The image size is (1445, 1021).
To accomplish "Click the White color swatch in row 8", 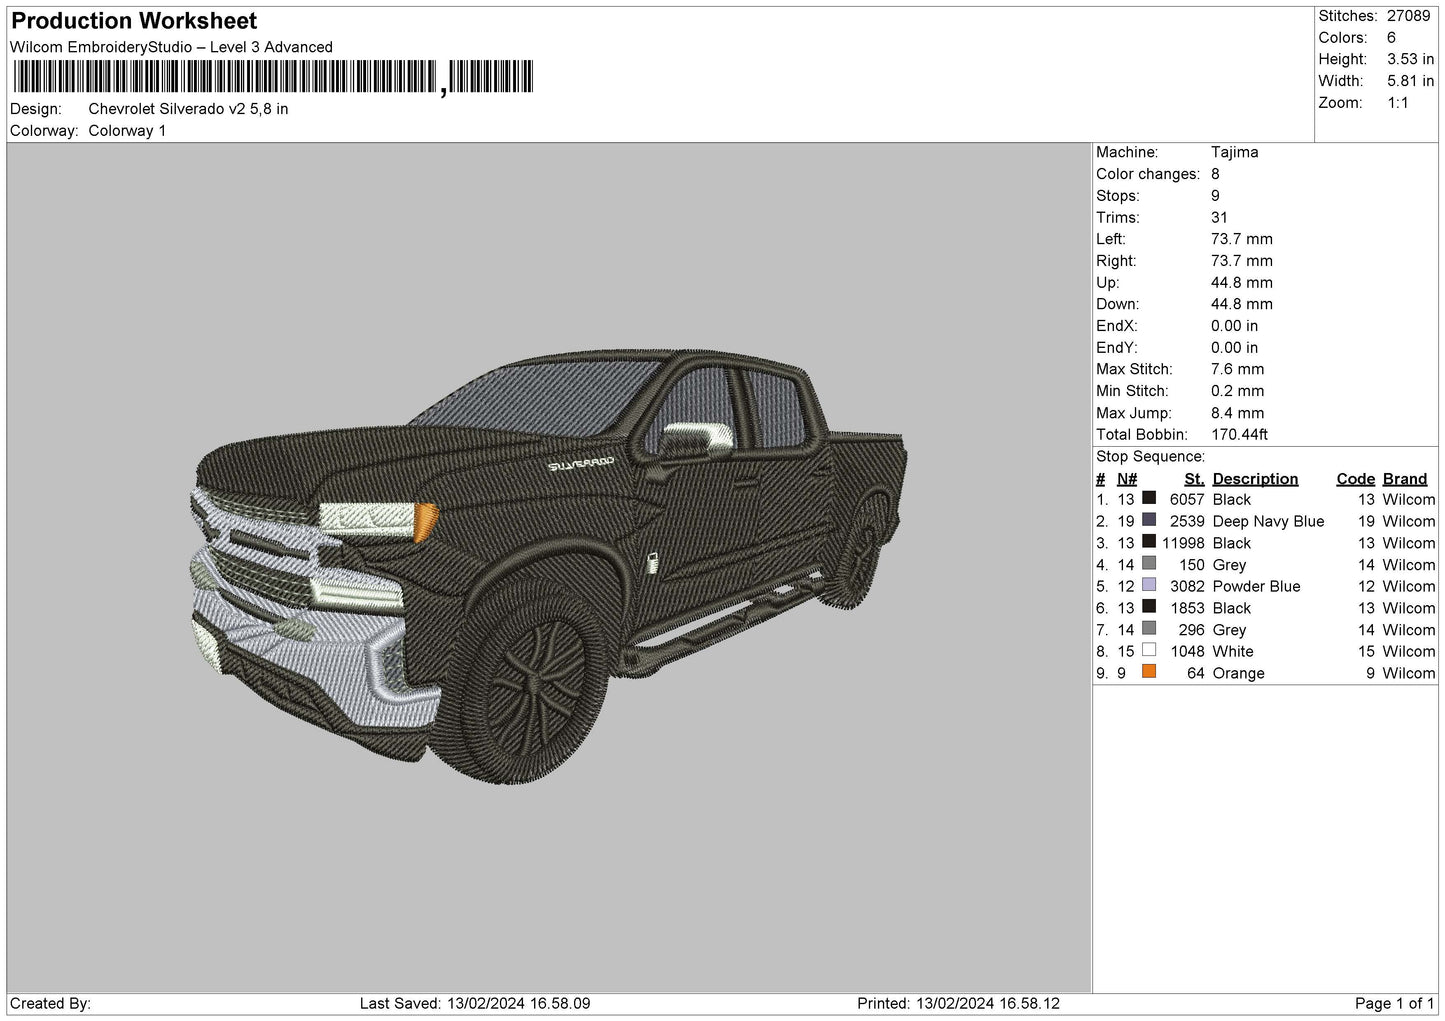I will (x=1149, y=651).
